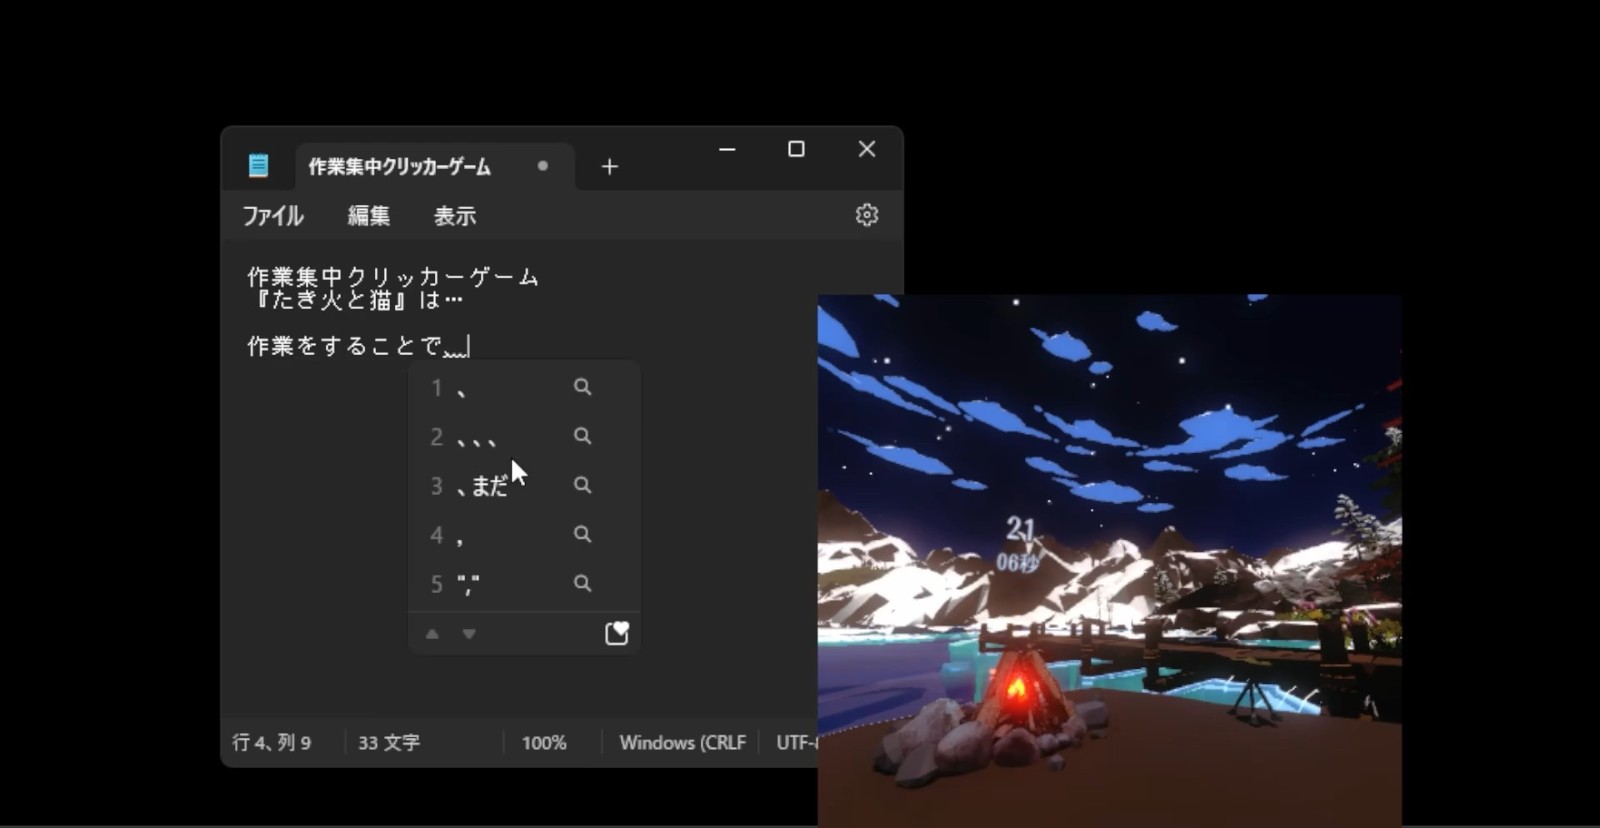This screenshot has width=1600, height=828.
Task: Click the Windows (CRLF) line ending indicator
Action: 682,743
